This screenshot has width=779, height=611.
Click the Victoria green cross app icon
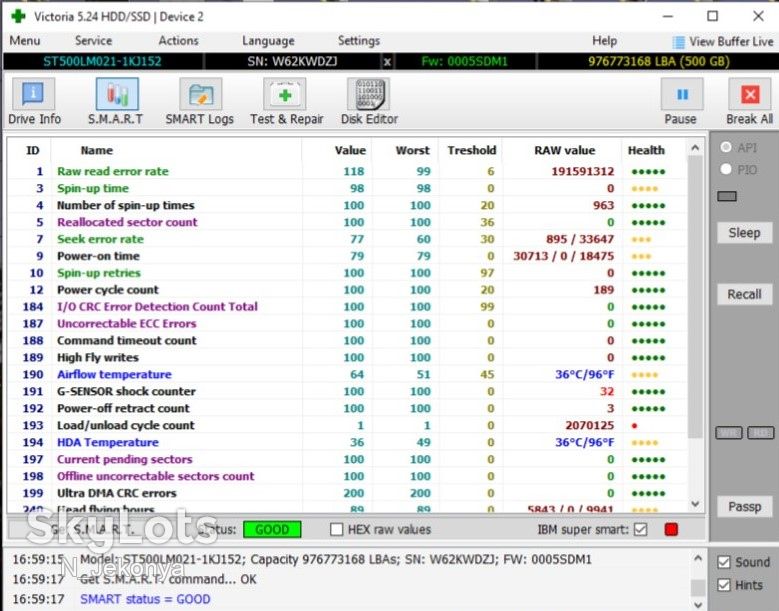click(x=18, y=16)
